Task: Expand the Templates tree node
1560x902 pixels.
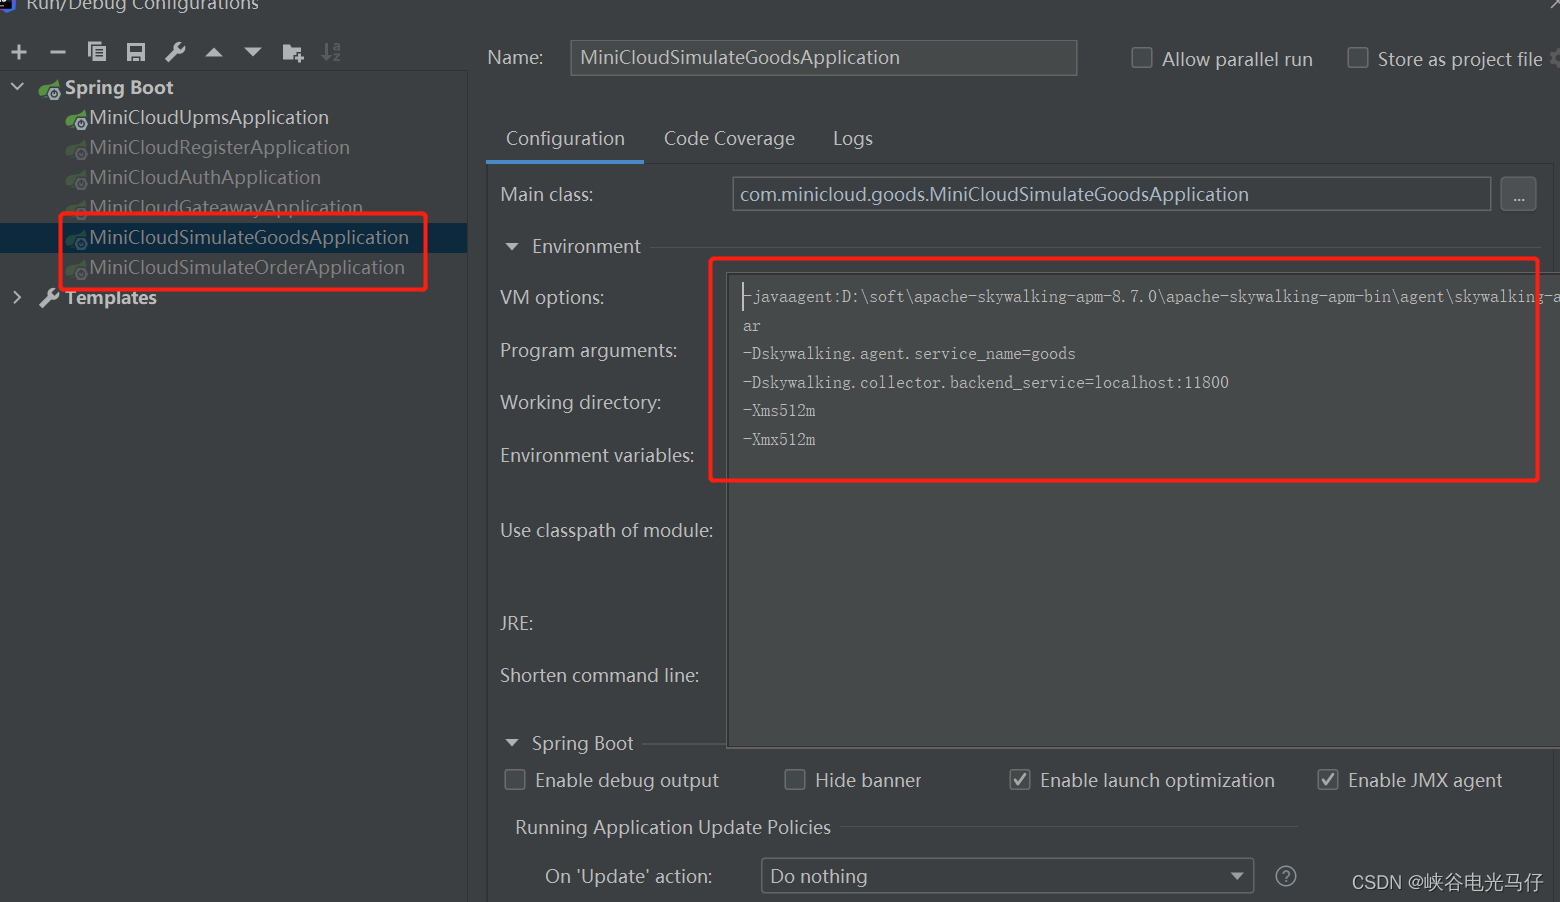Action: (17, 297)
